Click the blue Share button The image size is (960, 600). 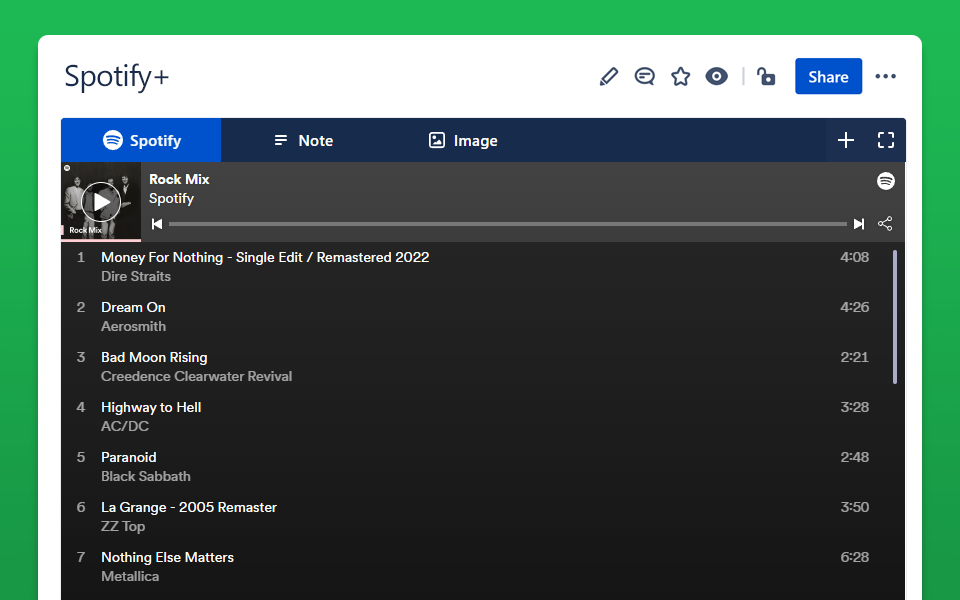pyautogui.click(x=828, y=77)
